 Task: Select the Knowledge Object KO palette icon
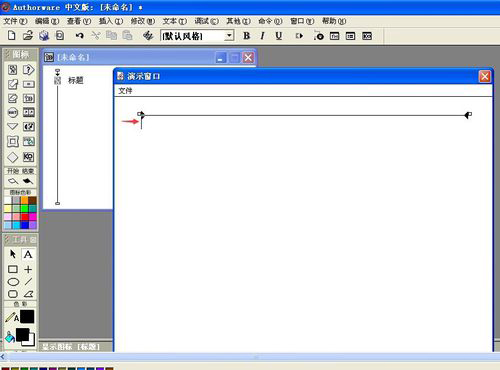[x=29, y=157]
